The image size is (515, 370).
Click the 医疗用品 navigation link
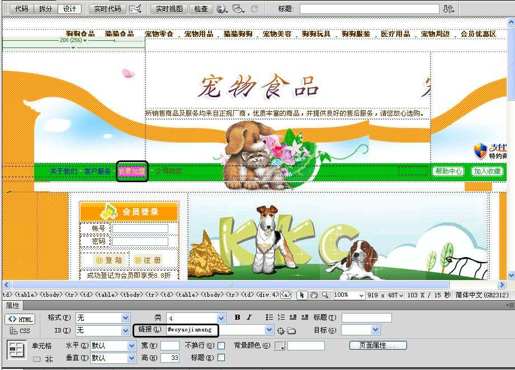coord(395,34)
